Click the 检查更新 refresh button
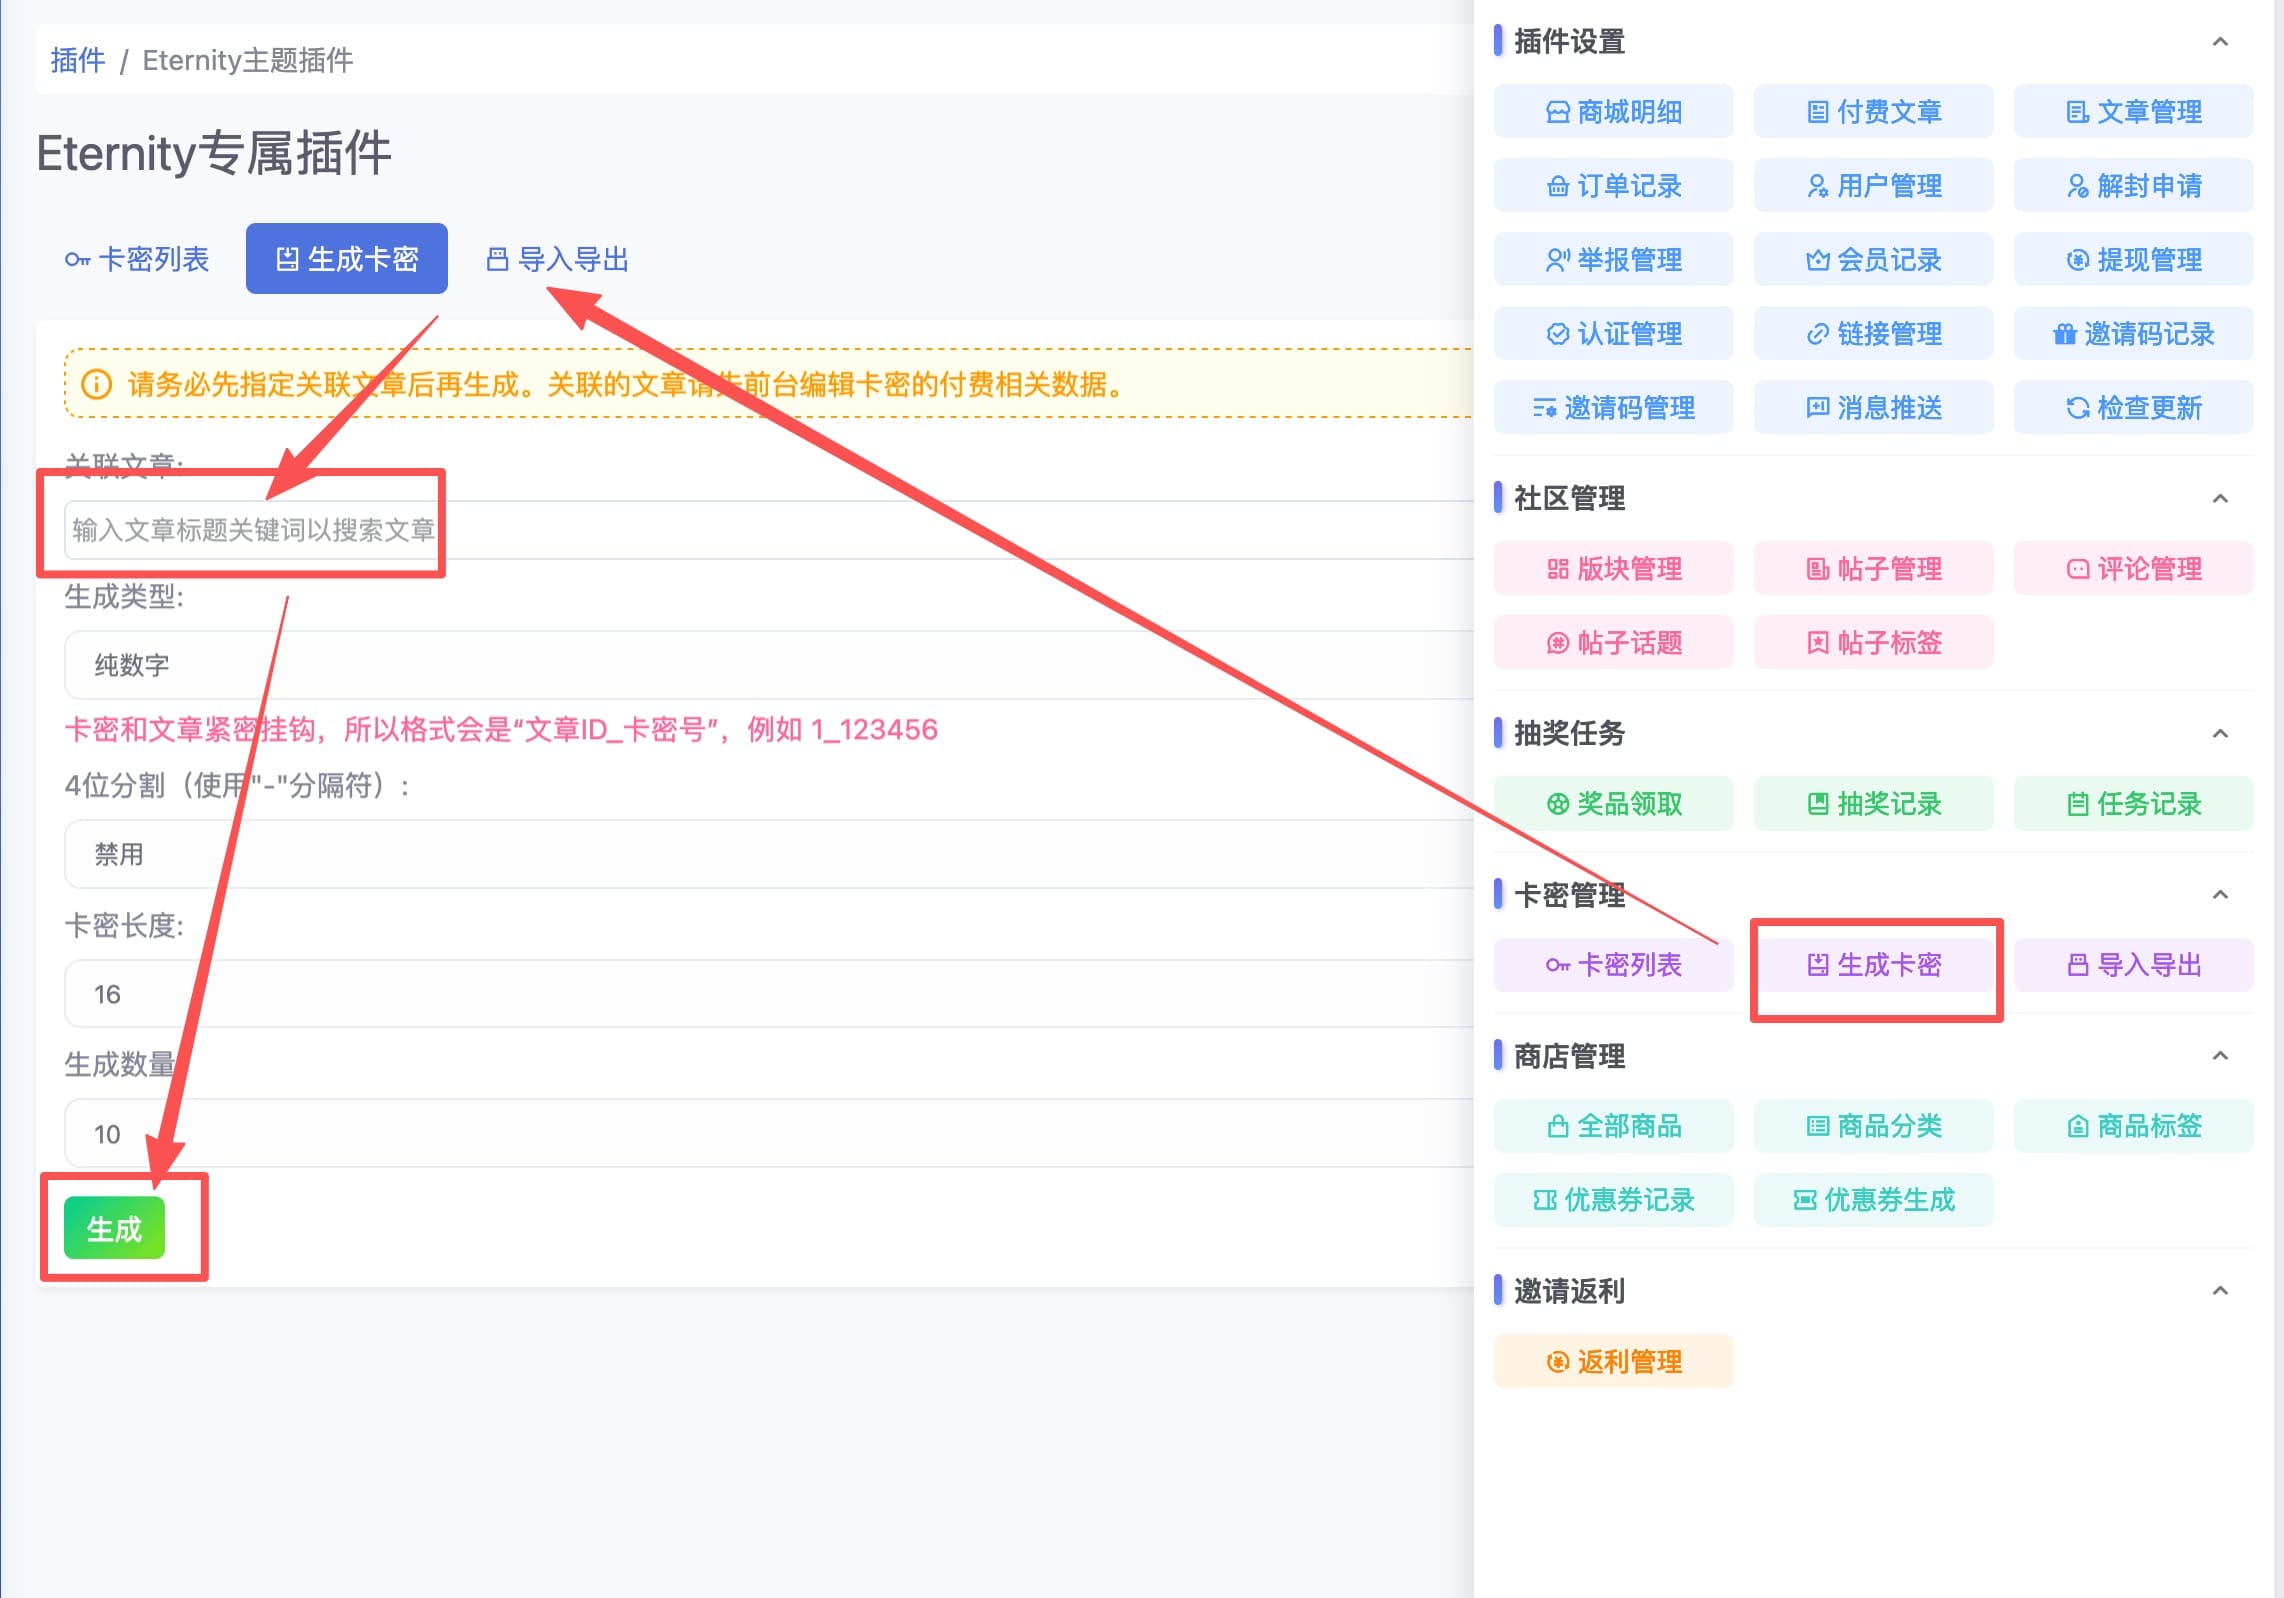This screenshot has height=1598, width=2284. pyautogui.click(x=2133, y=408)
